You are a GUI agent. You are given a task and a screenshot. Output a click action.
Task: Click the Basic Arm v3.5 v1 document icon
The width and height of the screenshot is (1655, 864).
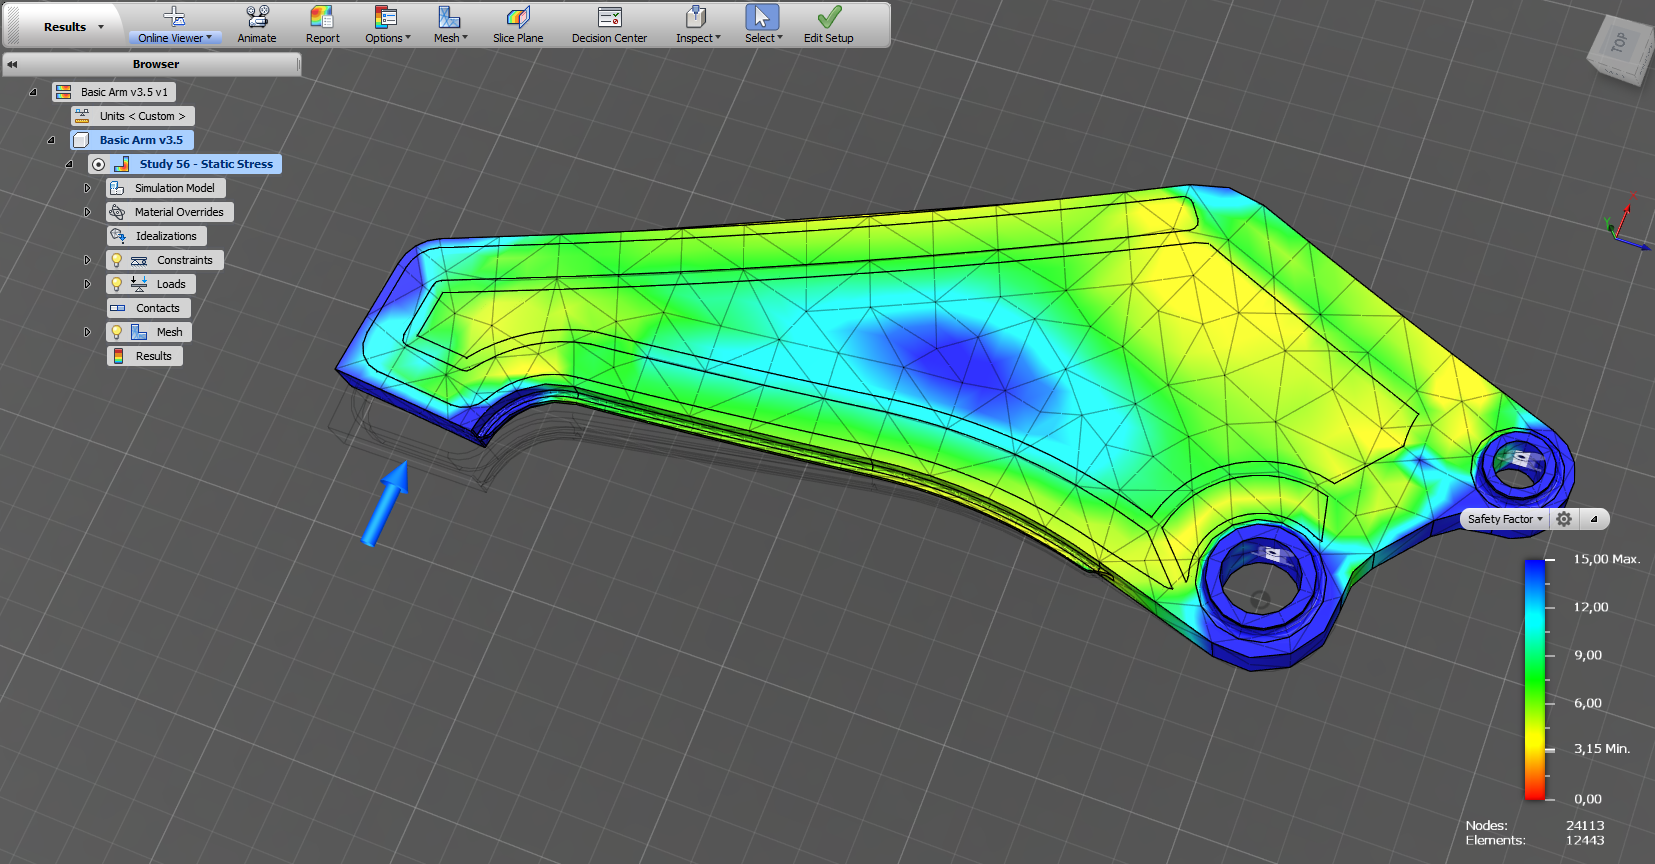pos(63,92)
